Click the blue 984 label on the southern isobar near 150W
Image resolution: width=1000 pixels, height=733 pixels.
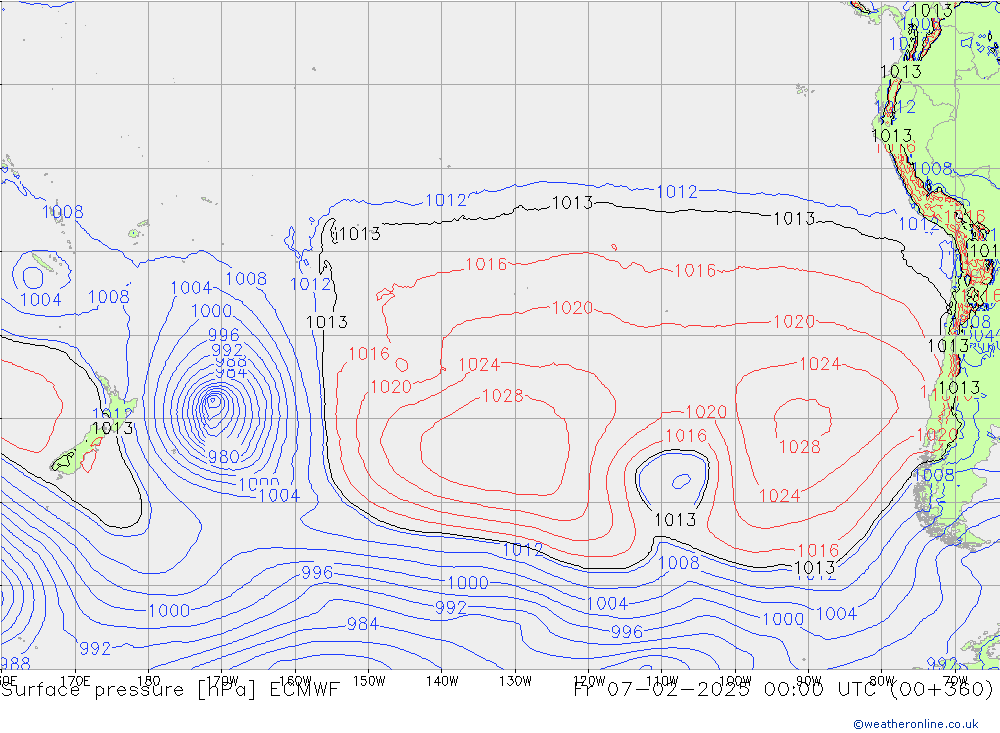tap(362, 624)
